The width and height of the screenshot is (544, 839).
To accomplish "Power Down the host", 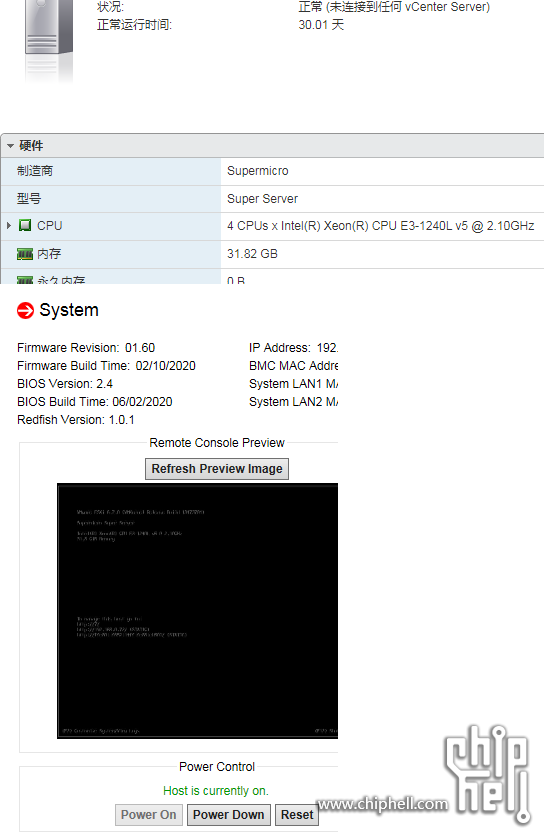I will (x=228, y=815).
